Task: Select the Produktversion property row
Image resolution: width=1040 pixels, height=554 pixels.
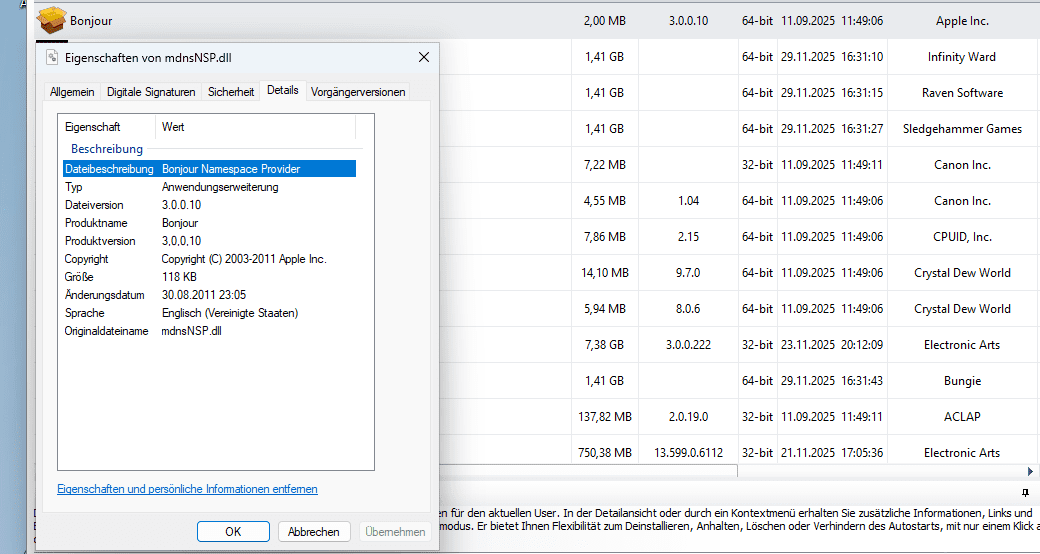Action: pyautogui.click(x=210, y=241)
